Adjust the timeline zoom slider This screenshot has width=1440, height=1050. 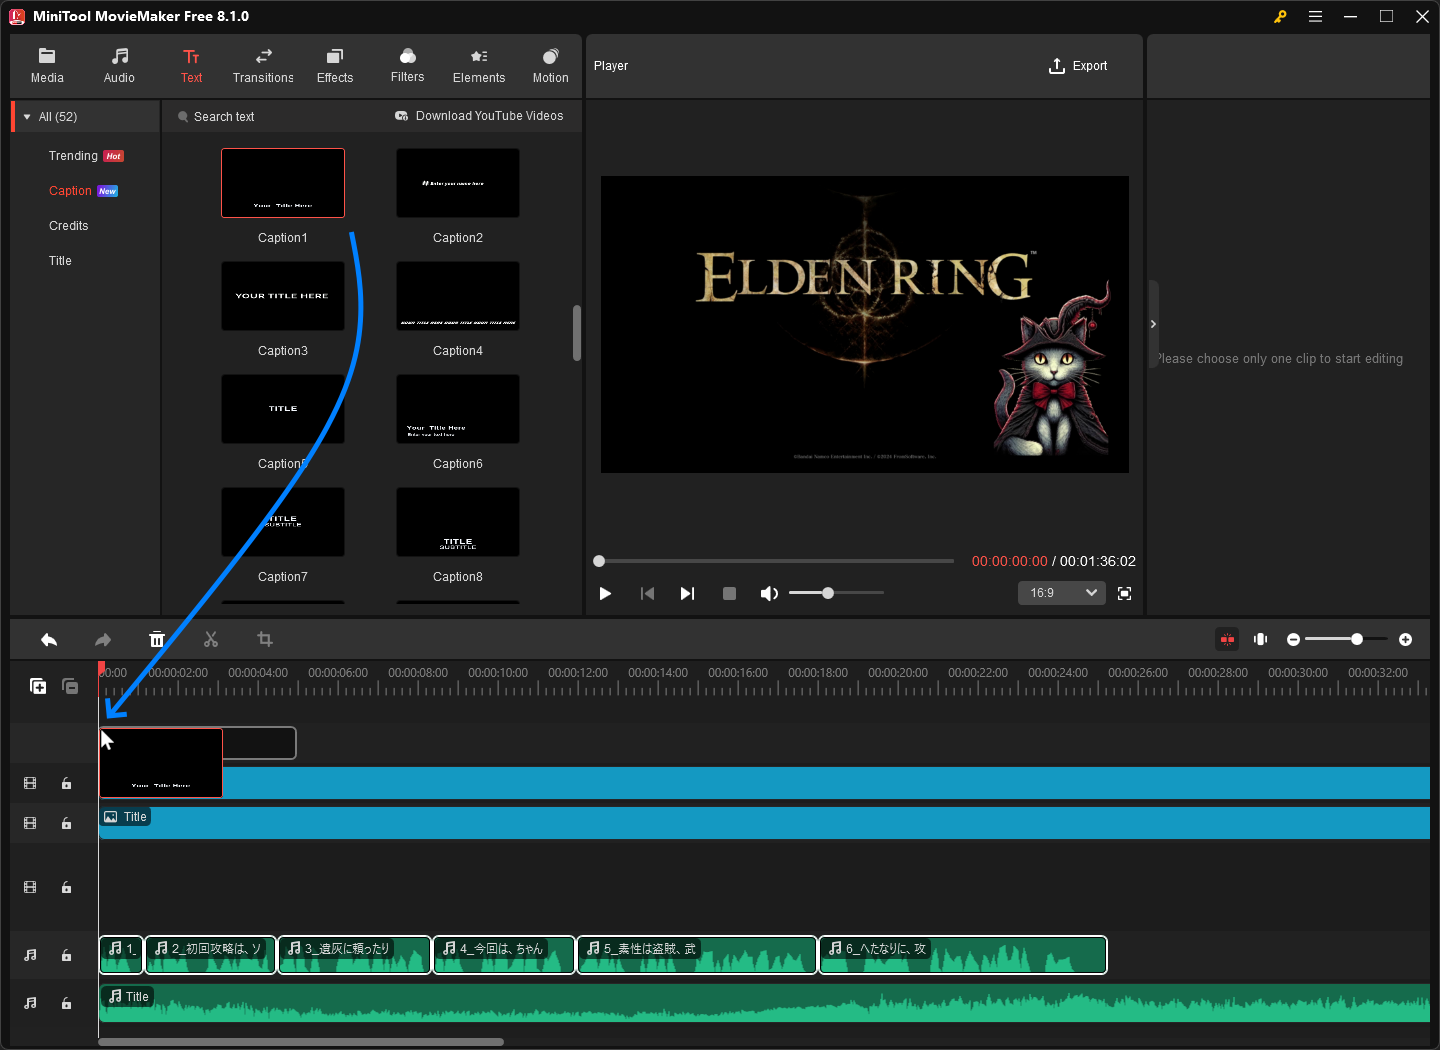[1346, 639]
